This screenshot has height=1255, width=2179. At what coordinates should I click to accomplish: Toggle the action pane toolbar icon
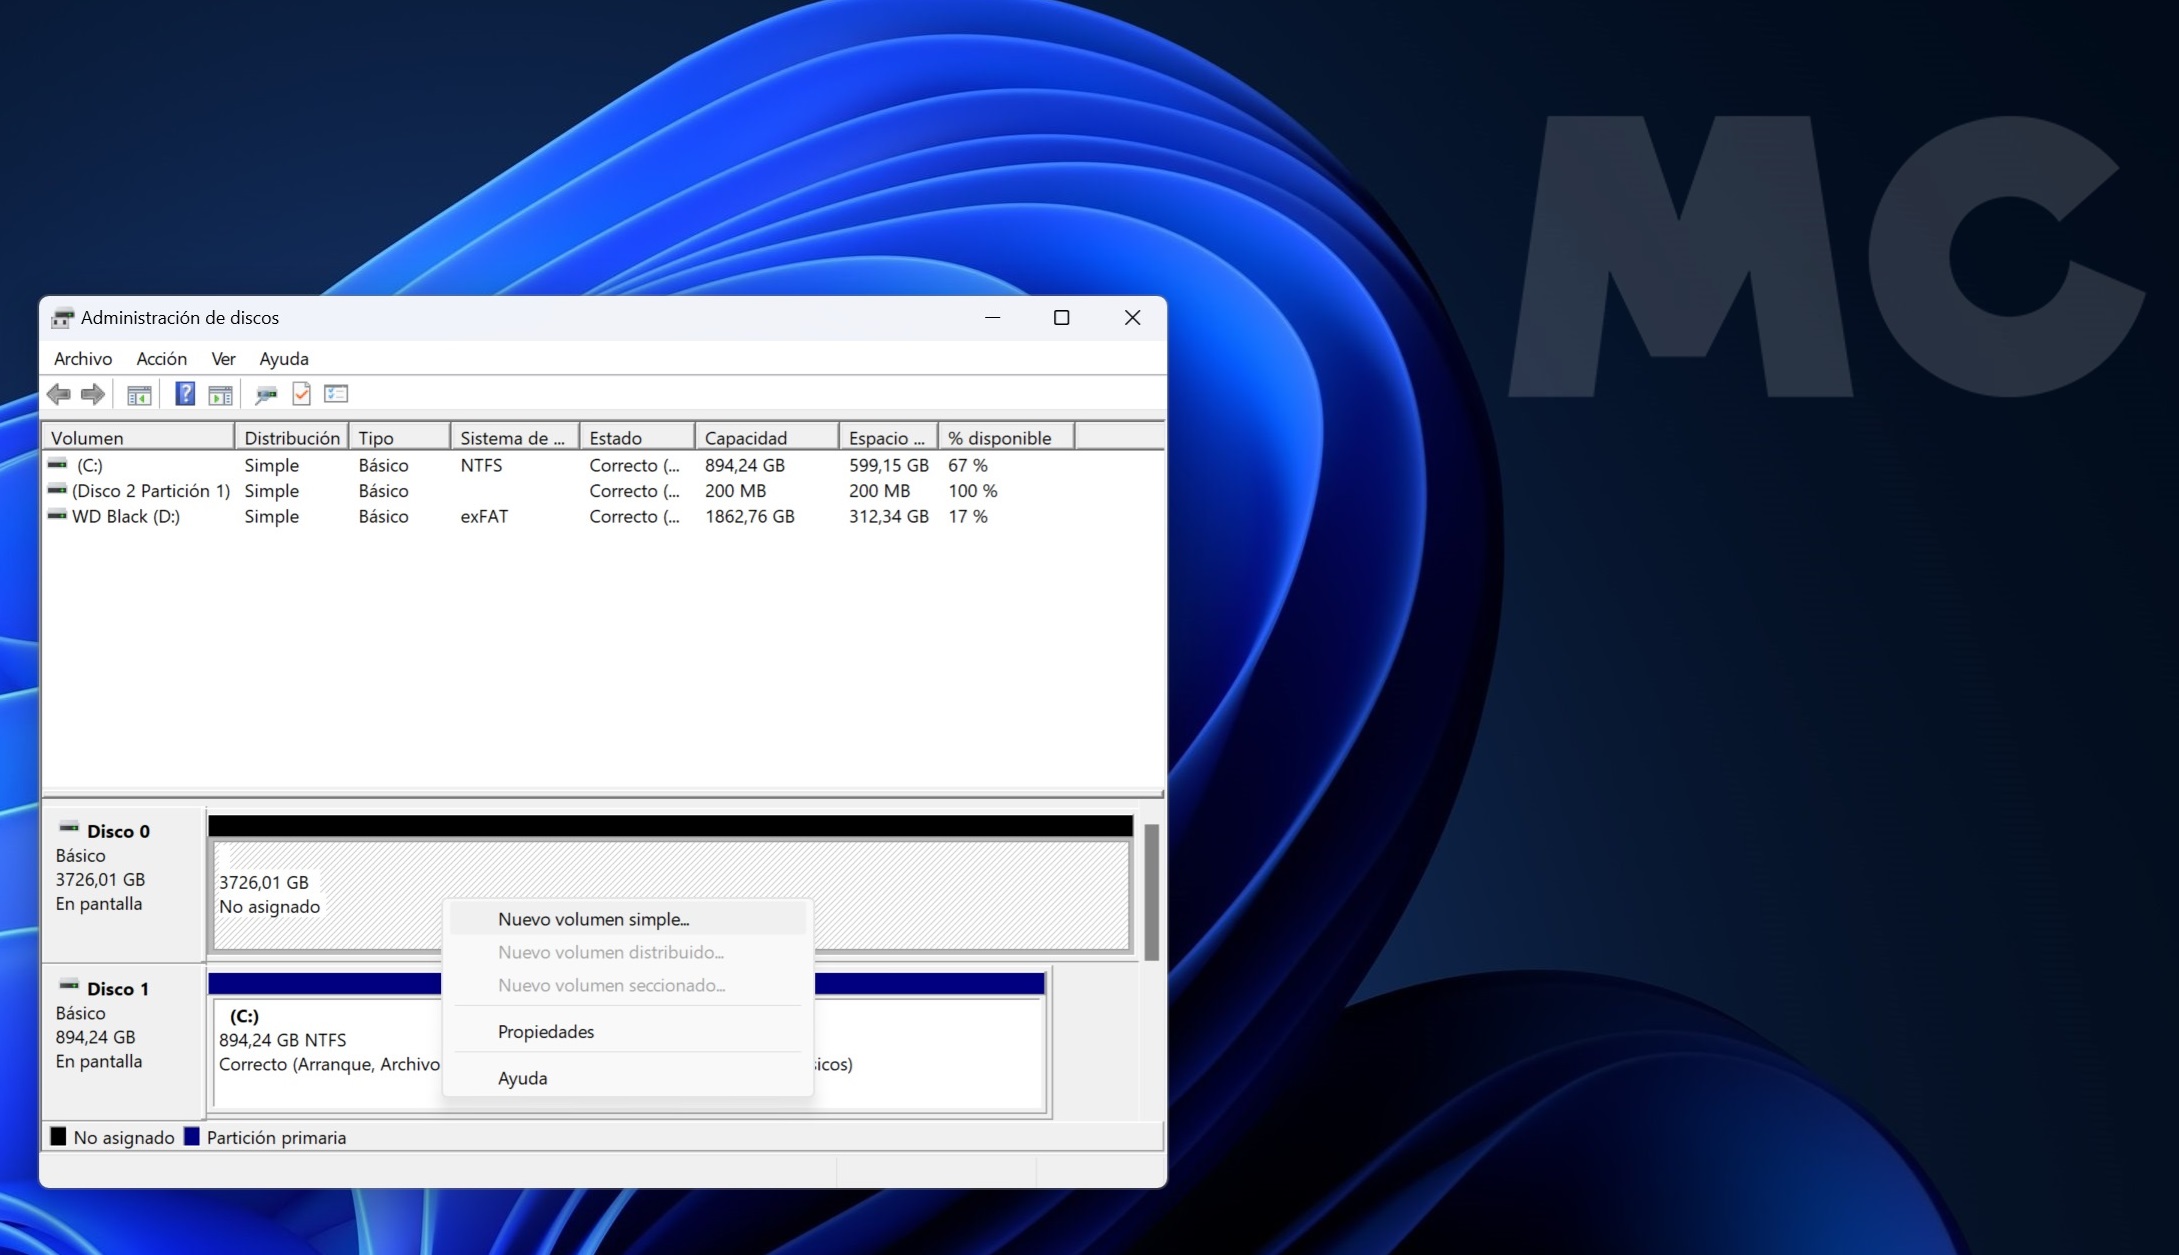tap(220, 394)
